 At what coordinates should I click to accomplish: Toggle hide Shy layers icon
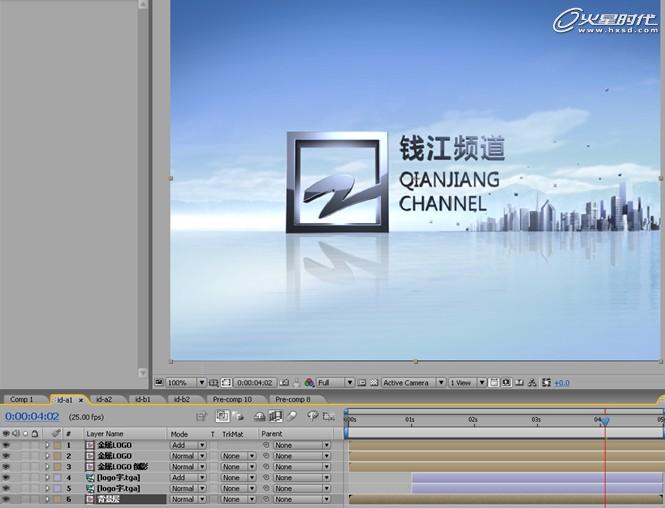click(259, 417)
